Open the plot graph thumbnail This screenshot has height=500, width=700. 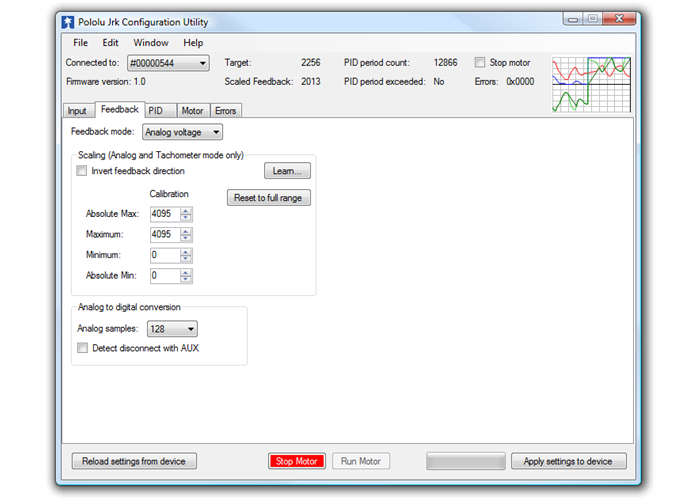pyautogui.click(x=591, y=84)
